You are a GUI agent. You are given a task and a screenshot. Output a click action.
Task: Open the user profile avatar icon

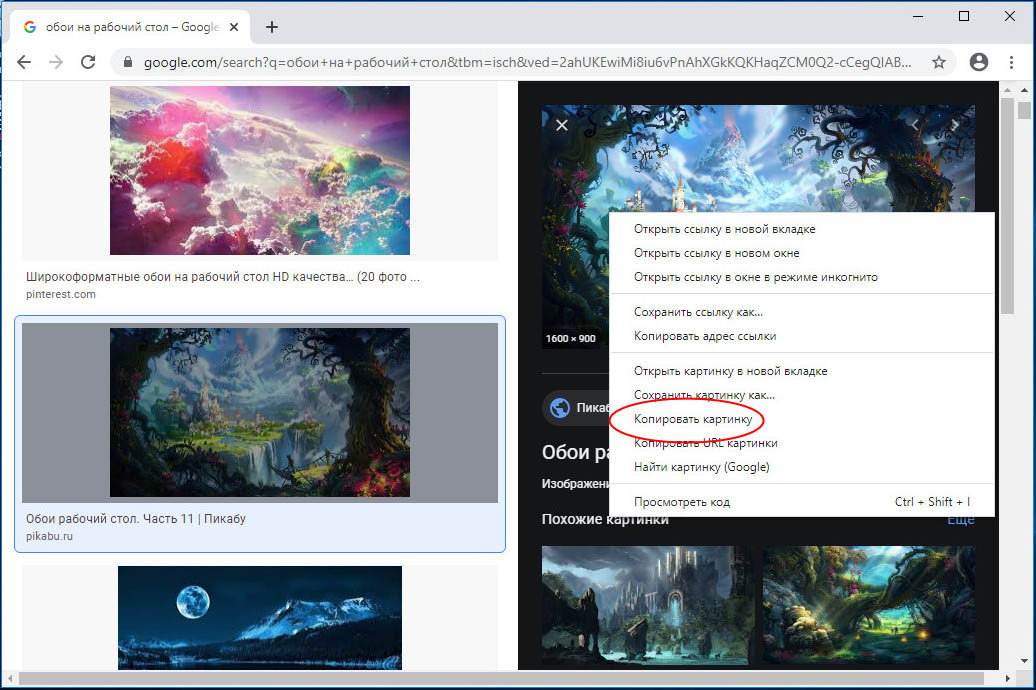click(x=979, y=62)
